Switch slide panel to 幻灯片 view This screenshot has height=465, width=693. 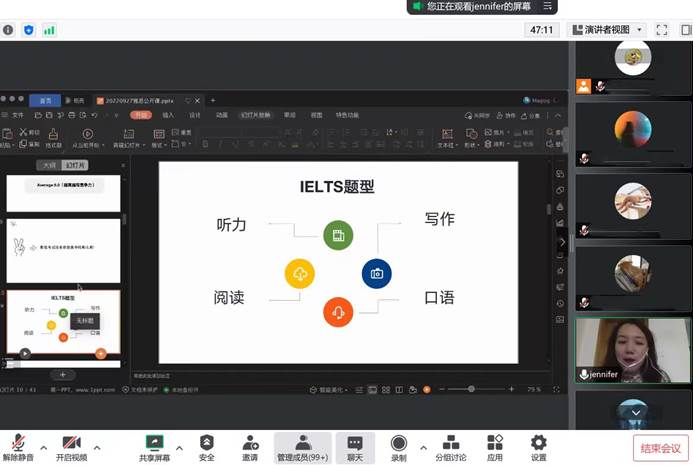75,165
